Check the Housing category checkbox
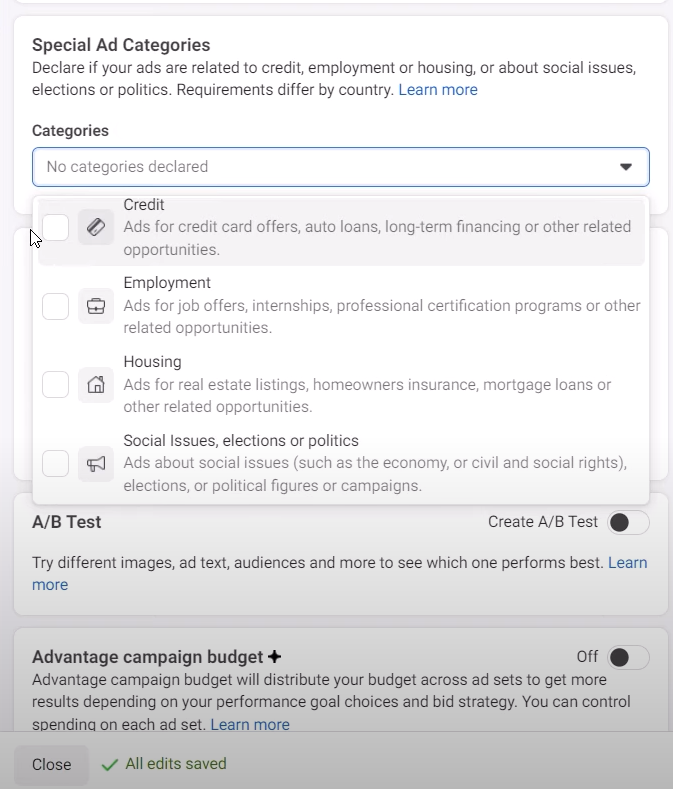 point(56,384)
